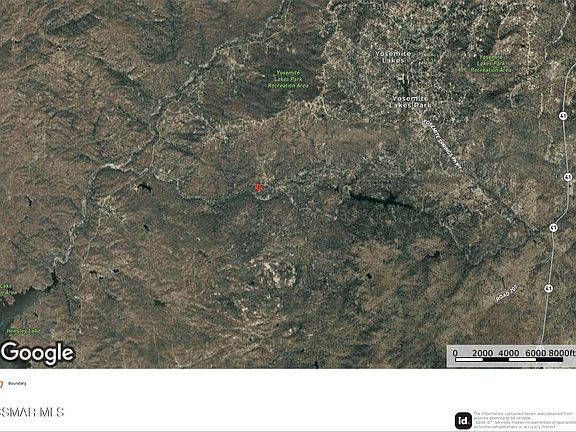Click the Highway 41 shield beside the parkway junction
Image resolution: width=576 pixels, height=432 pixels.
(554, 227)
